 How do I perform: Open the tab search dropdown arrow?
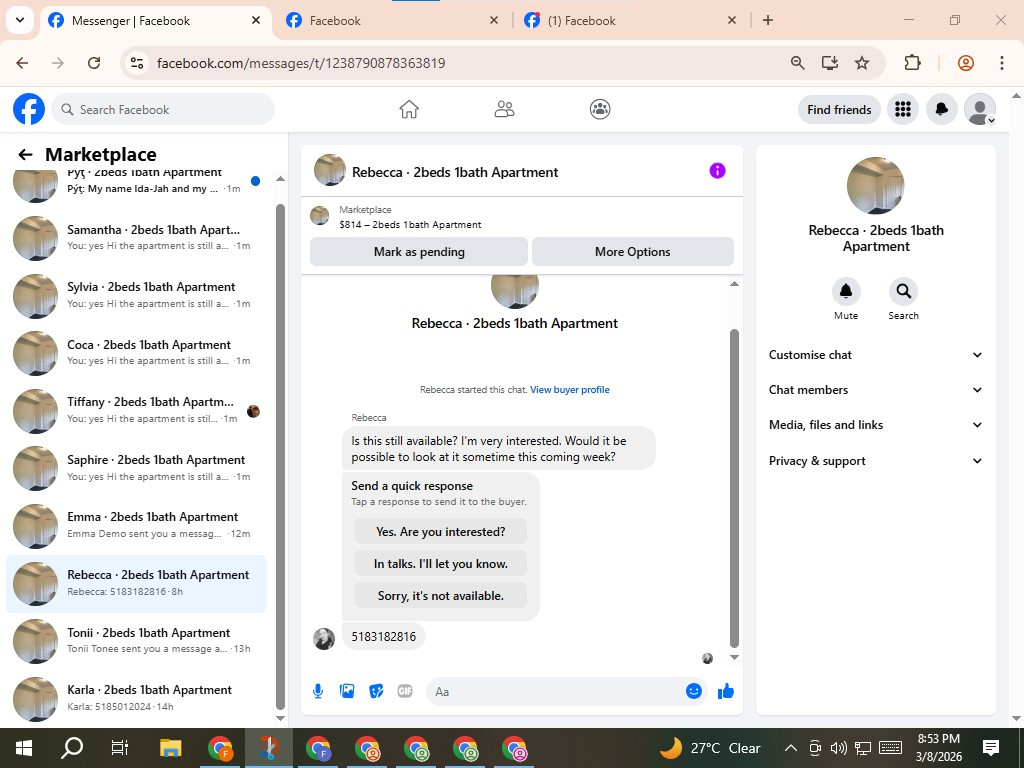20,20
